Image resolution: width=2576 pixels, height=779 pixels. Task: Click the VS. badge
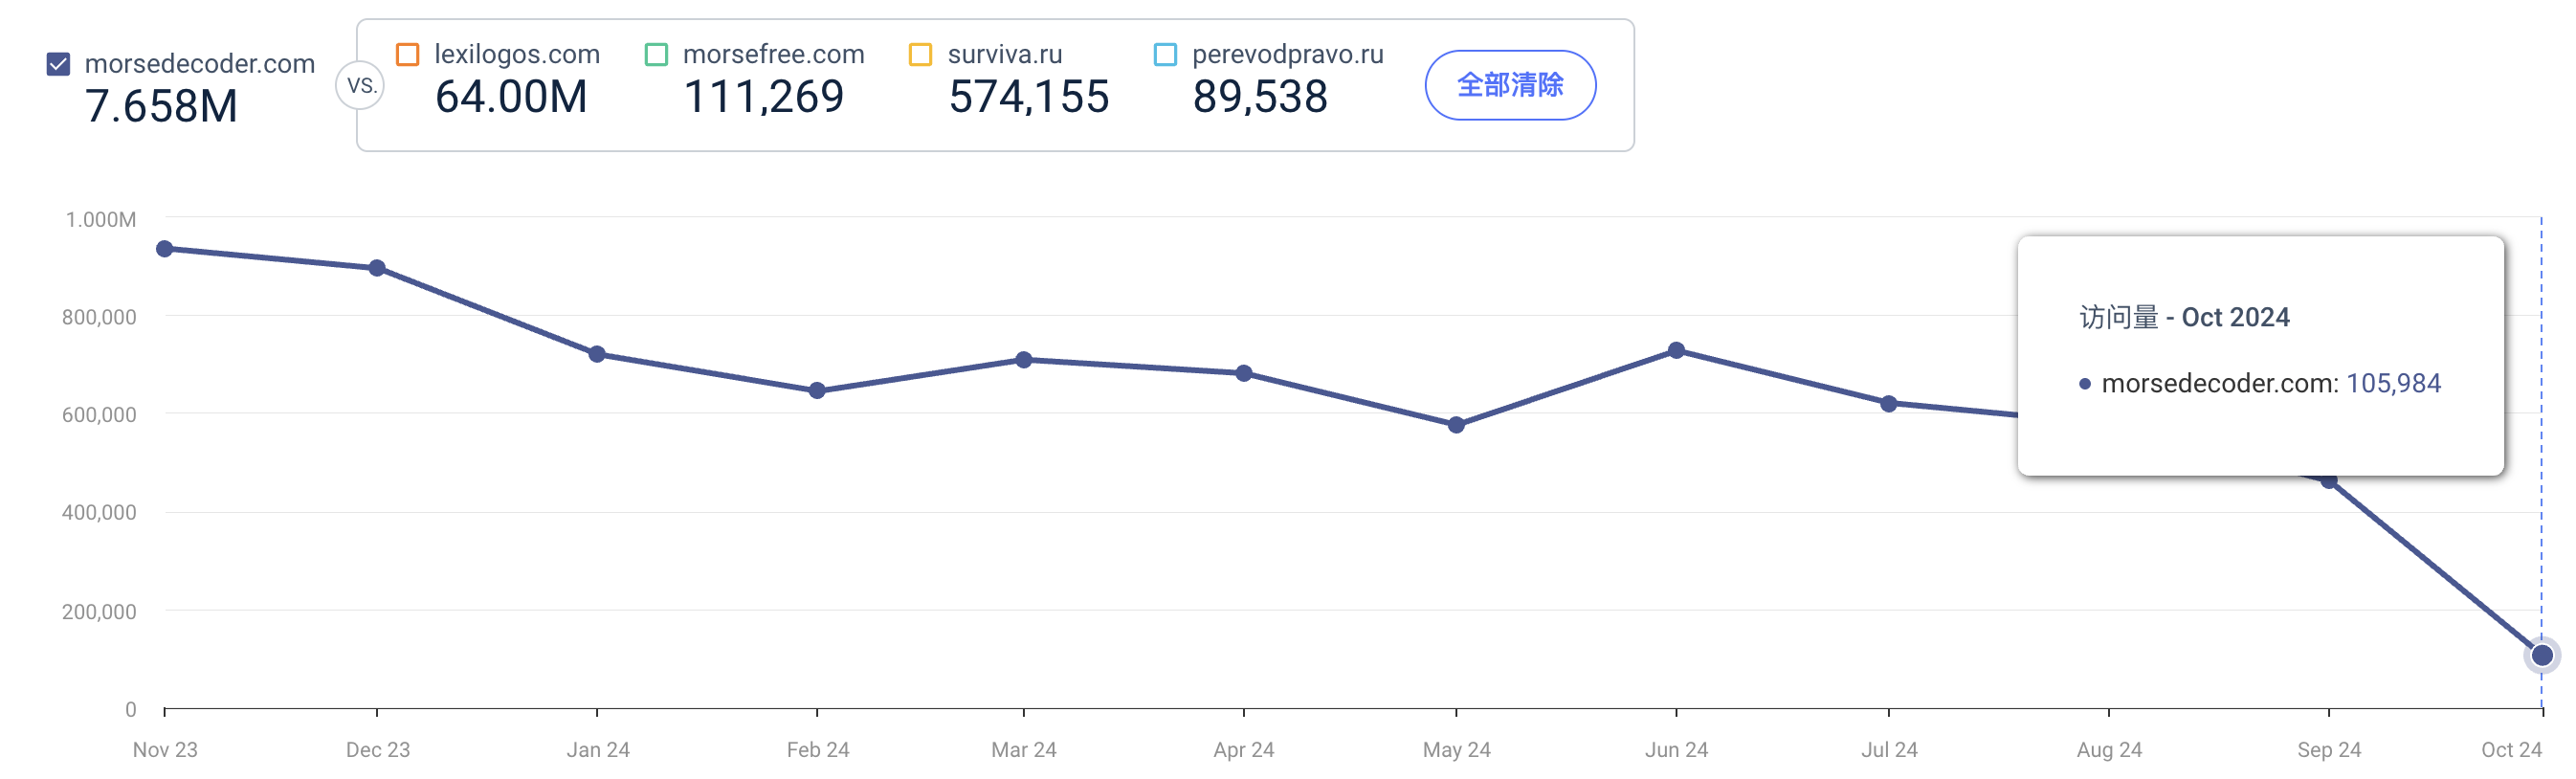pyautogui.click(x=361, y=86)
